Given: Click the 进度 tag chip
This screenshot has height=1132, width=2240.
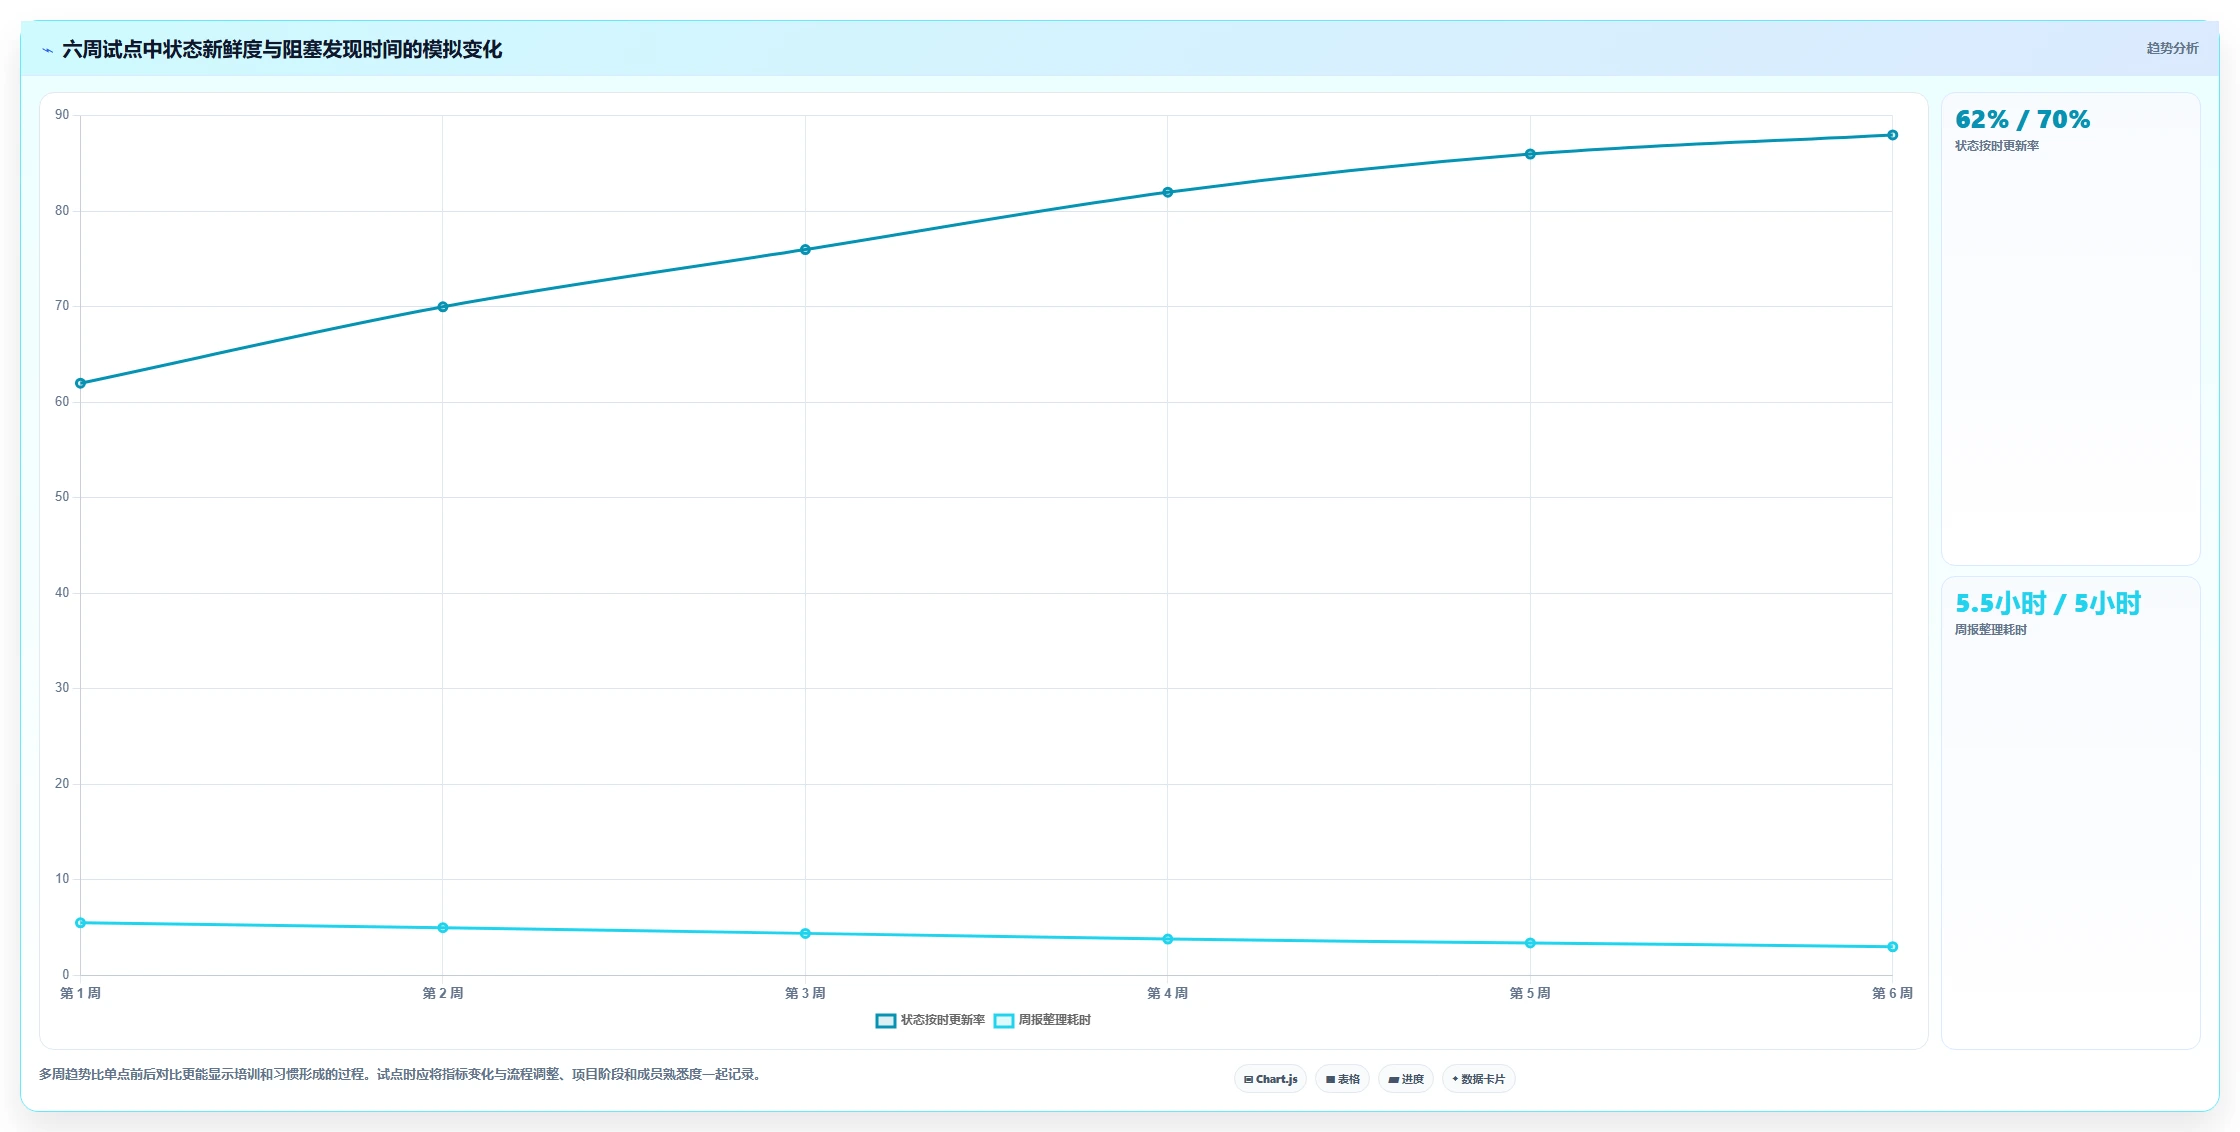Looking at the screenshot, I should point(1406,1079).
